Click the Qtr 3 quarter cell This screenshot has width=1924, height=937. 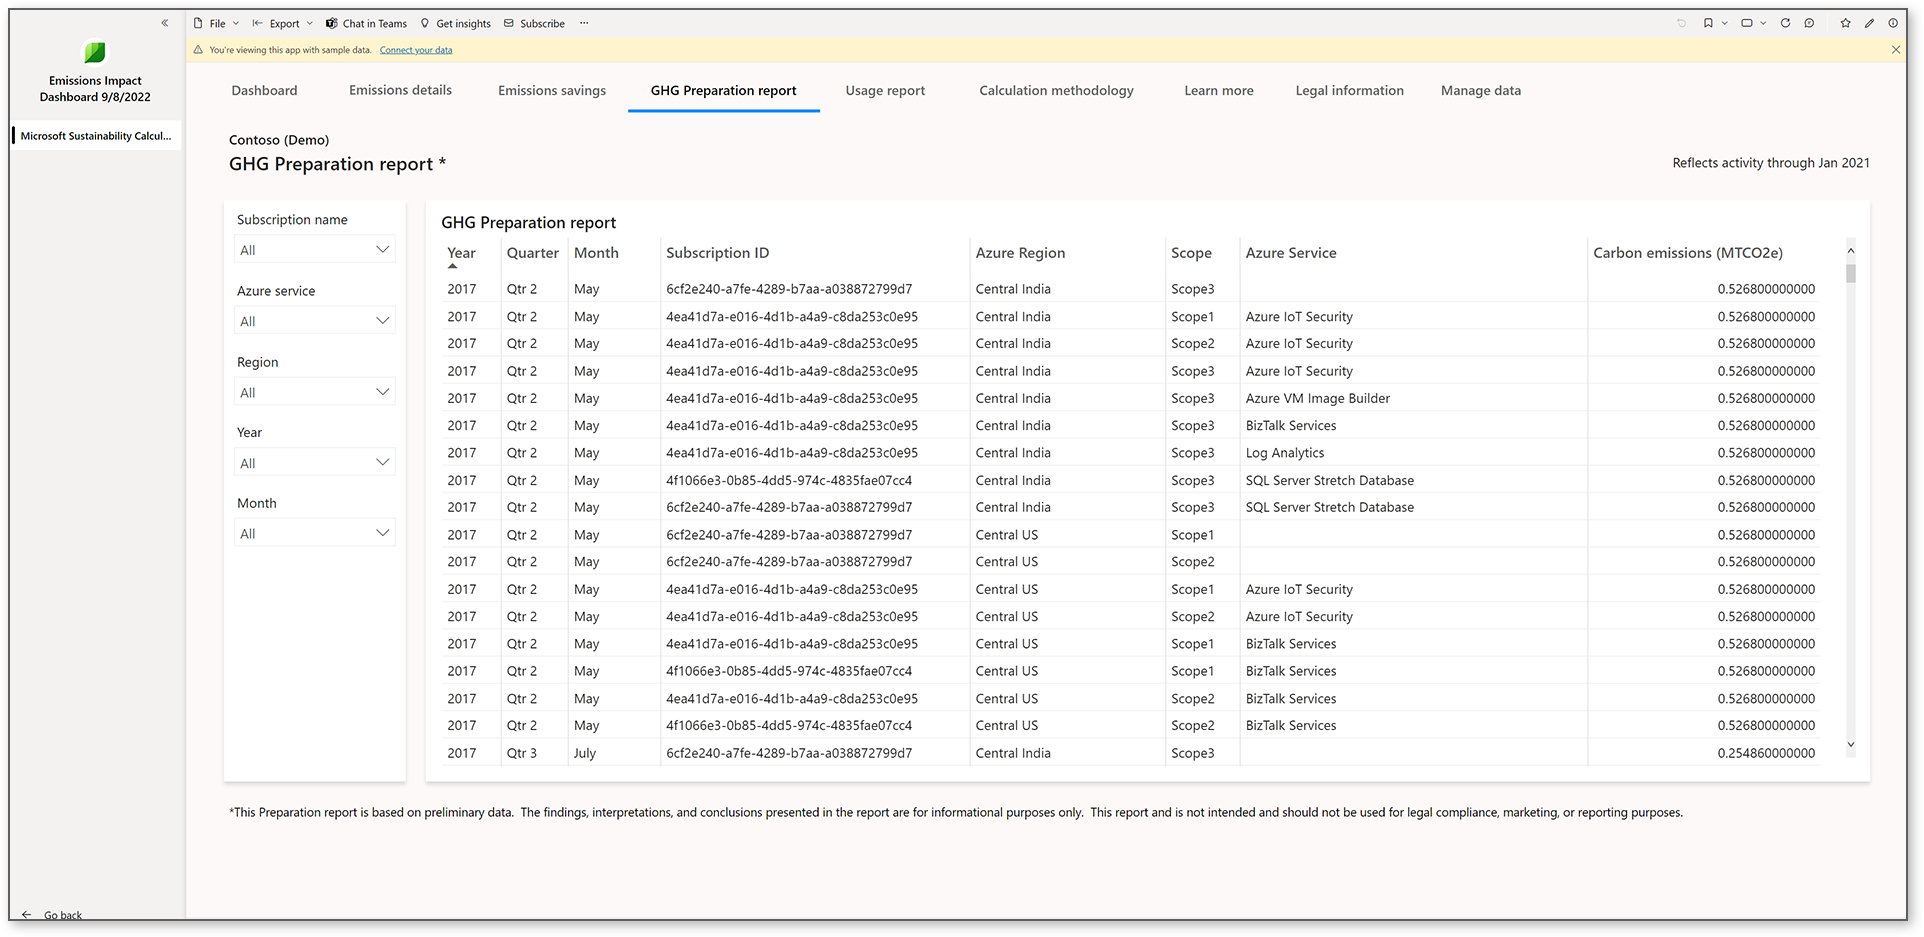tap(521, 753)
